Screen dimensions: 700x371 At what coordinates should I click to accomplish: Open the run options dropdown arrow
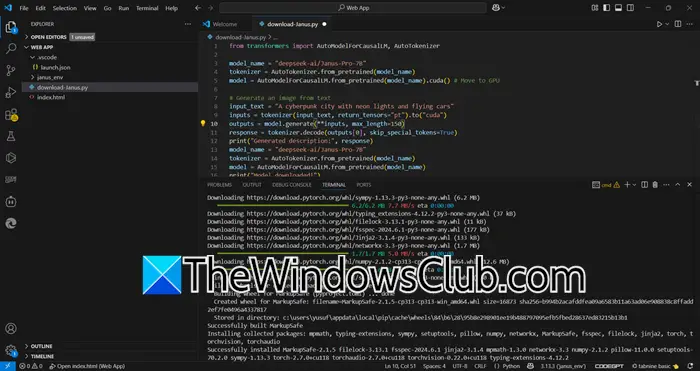tap(667, 24)
